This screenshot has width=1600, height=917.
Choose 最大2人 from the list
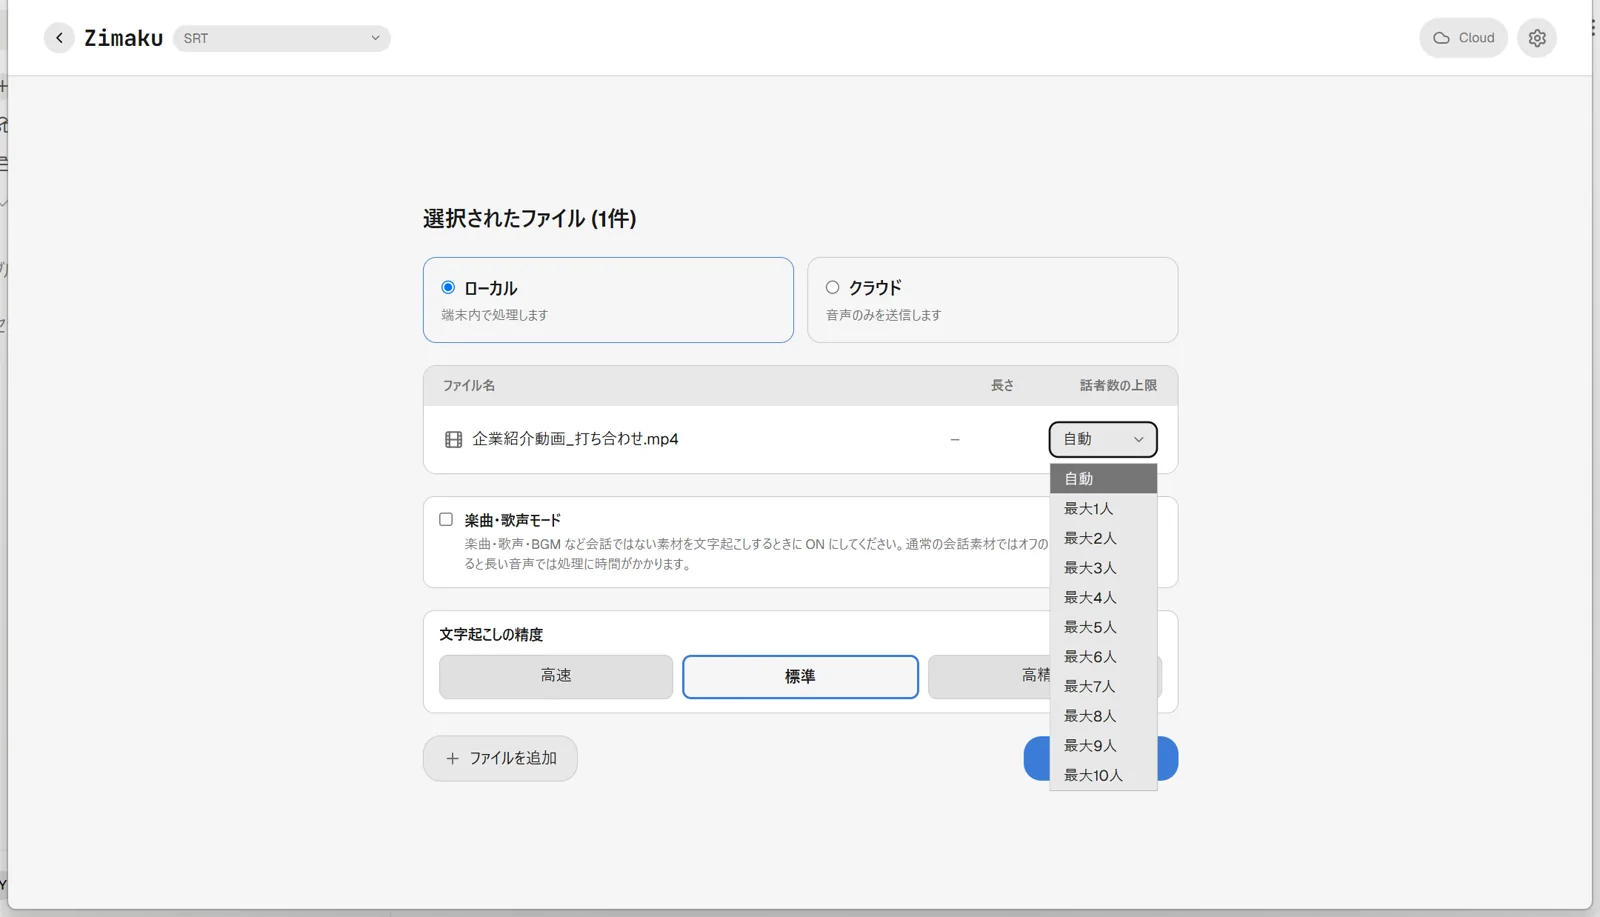(x=1103, y=538)
